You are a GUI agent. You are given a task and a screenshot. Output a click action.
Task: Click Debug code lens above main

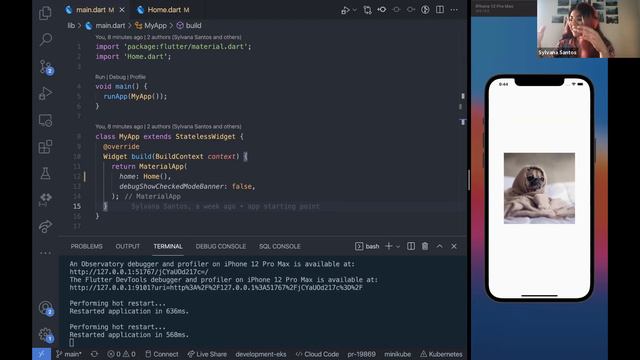pos(117,77)
